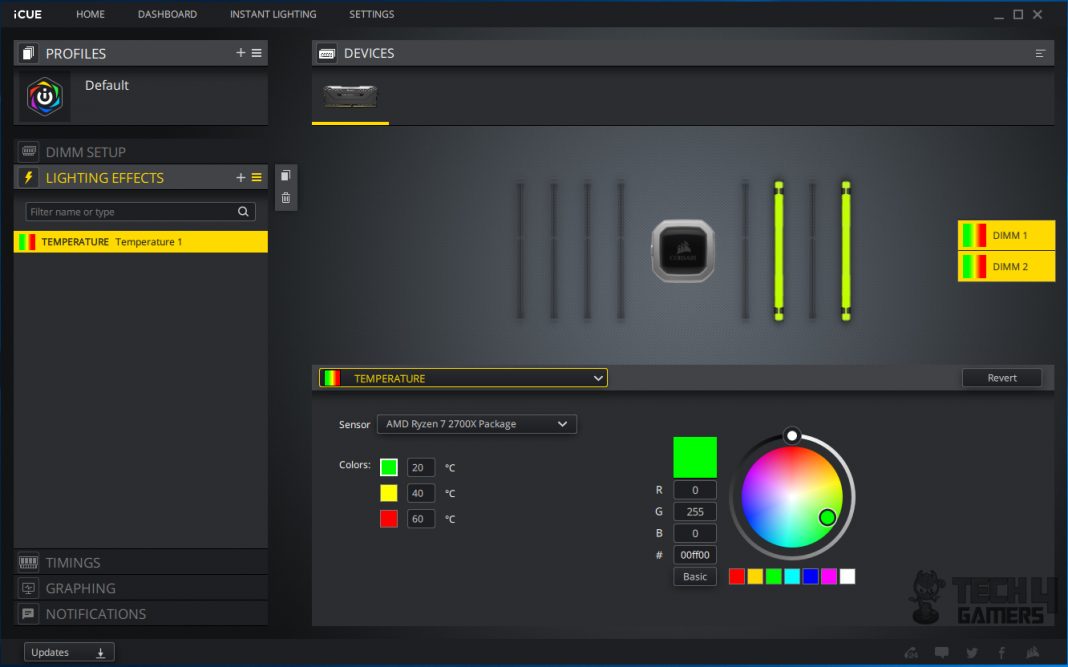Open the Facebook link icon

(1001, 653)
